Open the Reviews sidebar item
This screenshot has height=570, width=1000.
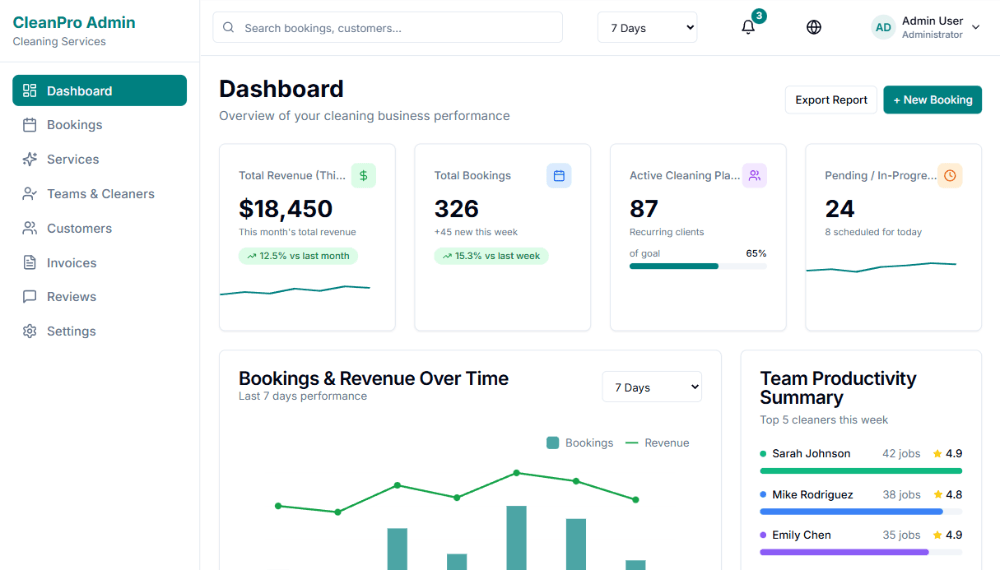tap(99, 296)
